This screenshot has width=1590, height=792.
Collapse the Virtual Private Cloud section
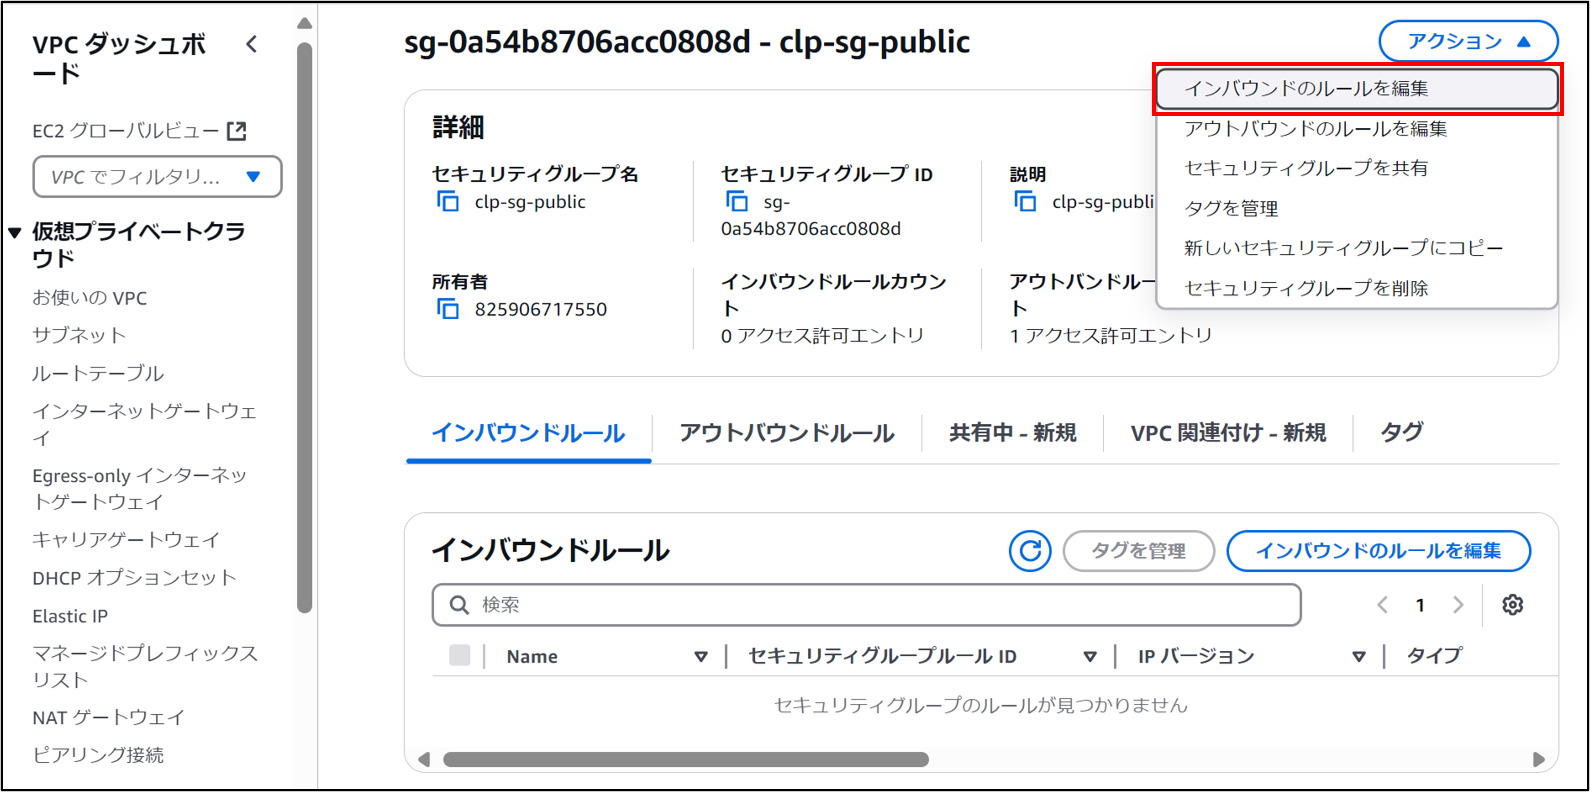15,233
